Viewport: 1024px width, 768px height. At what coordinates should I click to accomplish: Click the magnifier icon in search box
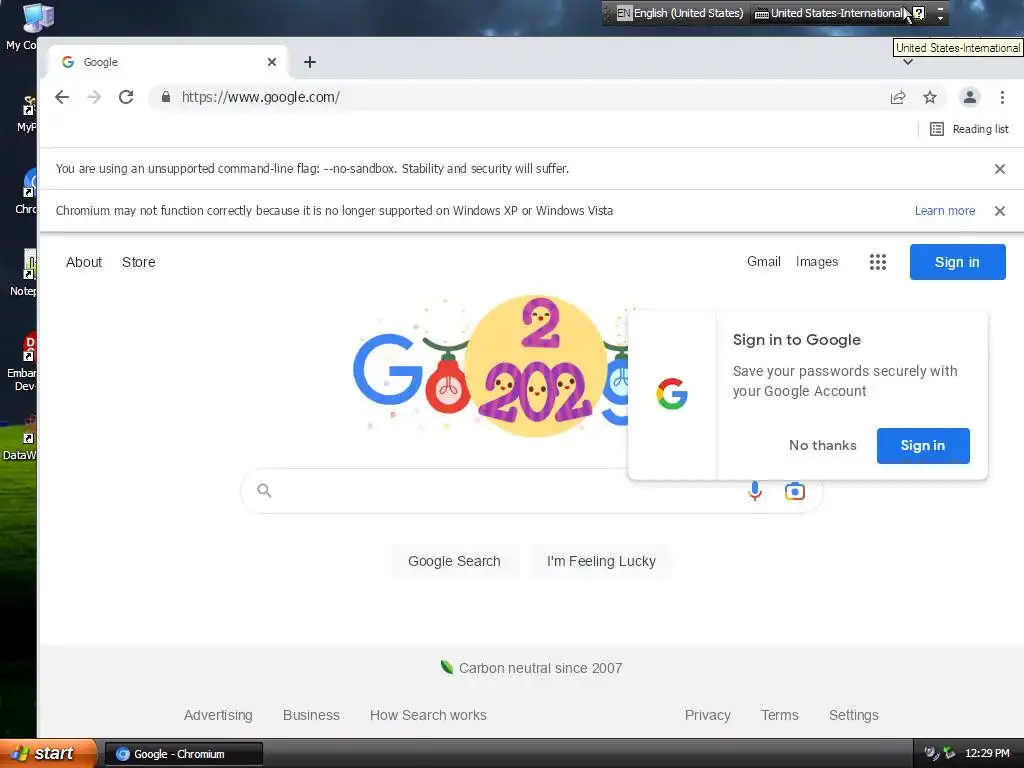tap(264, 490)
